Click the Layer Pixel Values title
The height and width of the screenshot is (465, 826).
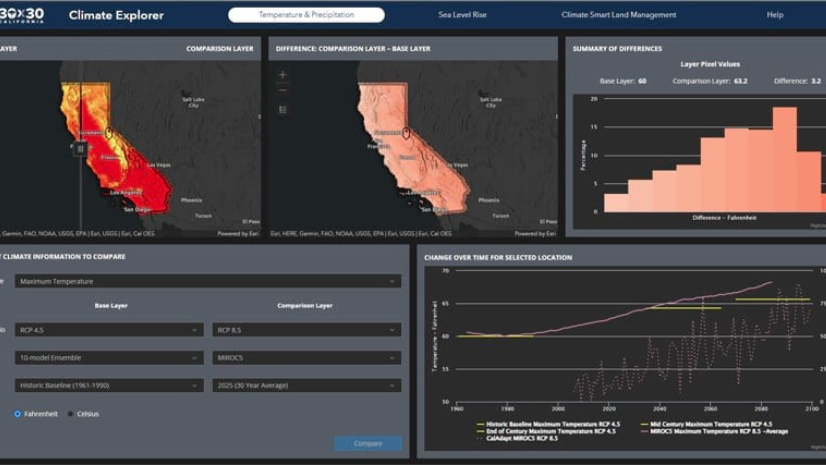[710, 64]
